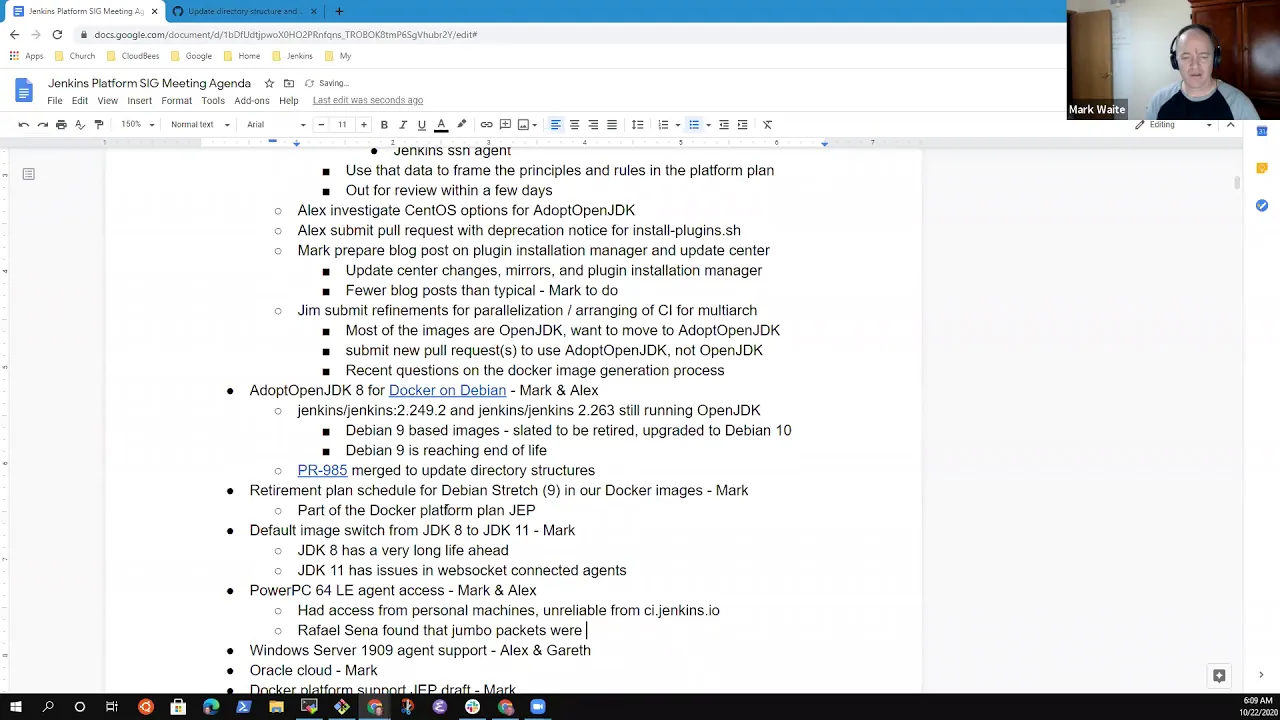Toggle underline formatting
The width and height of the screenshot is (1280, 720).
[x=422, y=125]
